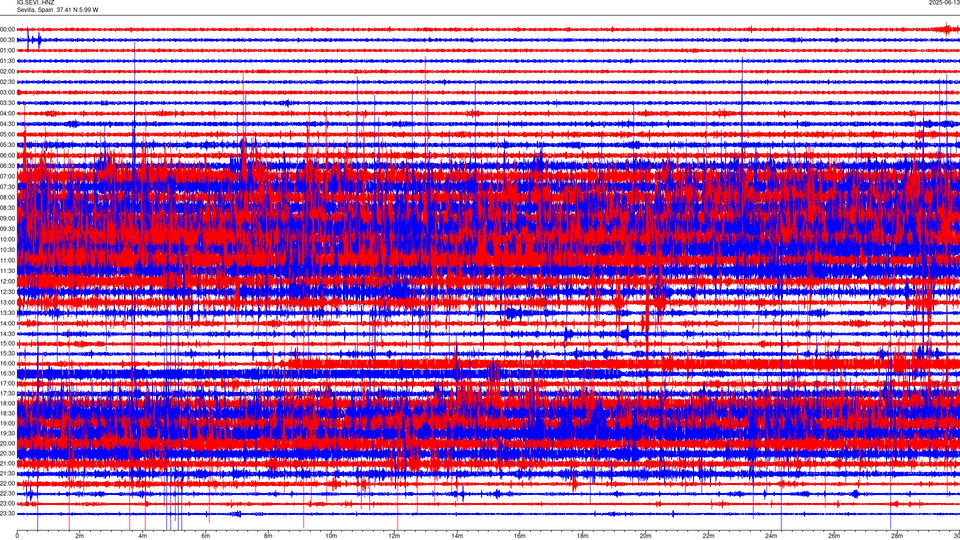960x540 pixels.
Task: Click the 4m mark on the minute axis
Action: point(143,536)
